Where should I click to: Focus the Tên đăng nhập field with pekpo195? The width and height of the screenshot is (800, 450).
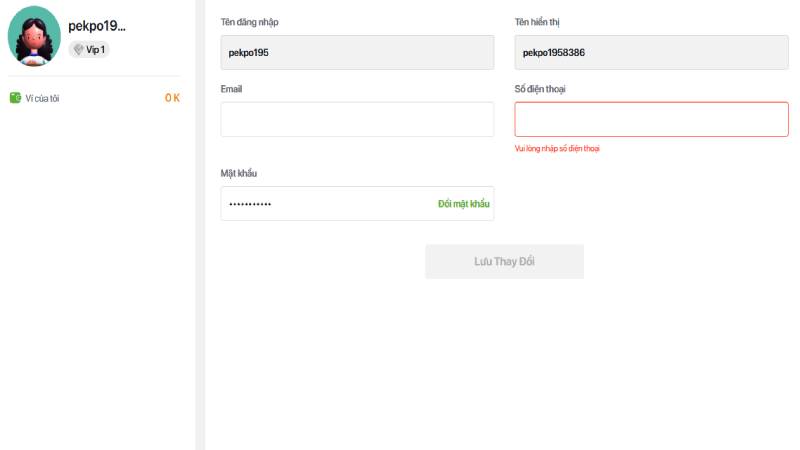pos(357,53)
